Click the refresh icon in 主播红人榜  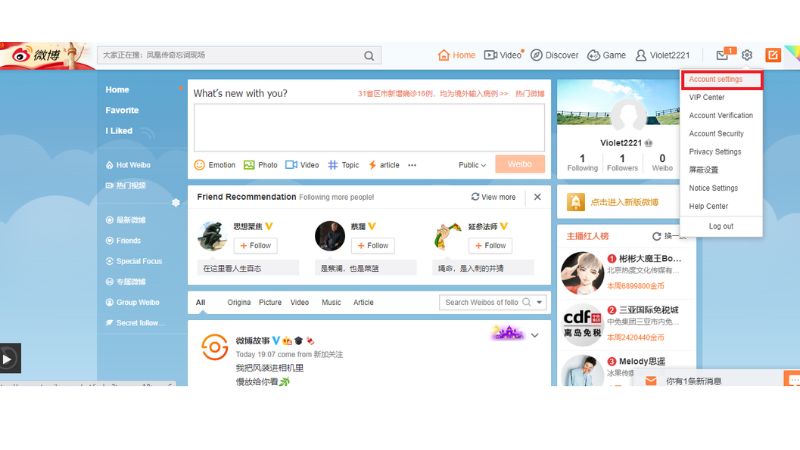(x=657, y=236)
